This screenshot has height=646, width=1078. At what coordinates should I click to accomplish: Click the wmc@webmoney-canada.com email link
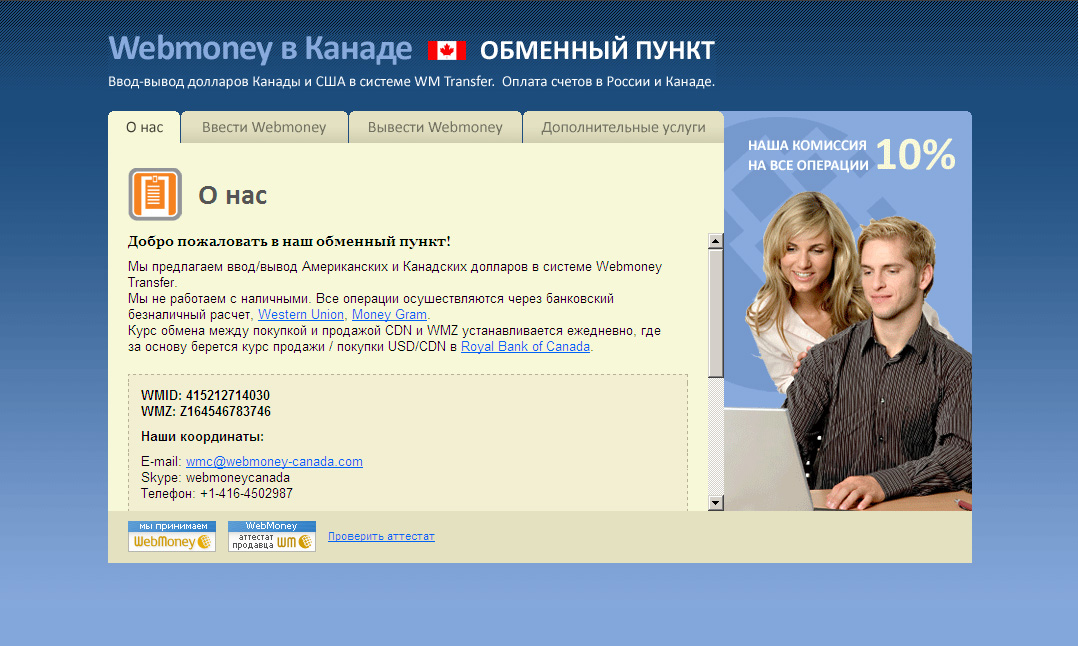click(274, 461)
